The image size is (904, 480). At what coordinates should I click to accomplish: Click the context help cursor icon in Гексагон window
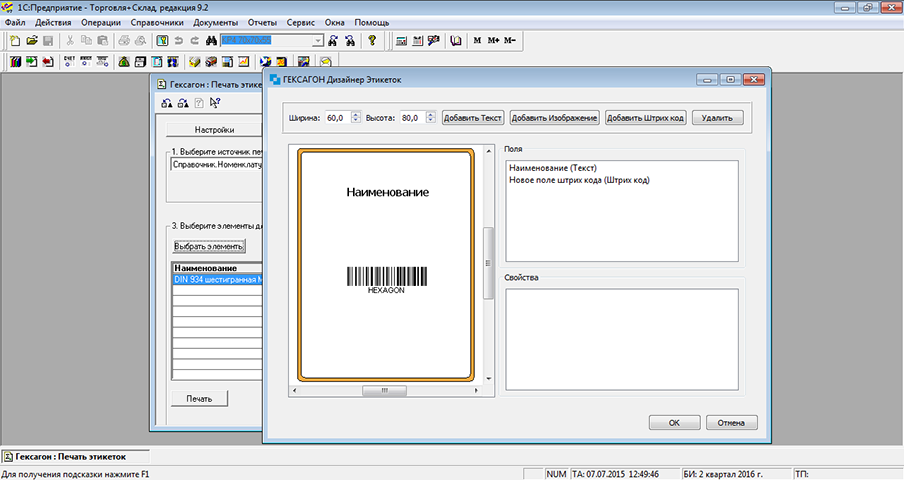tap(215, 103)
